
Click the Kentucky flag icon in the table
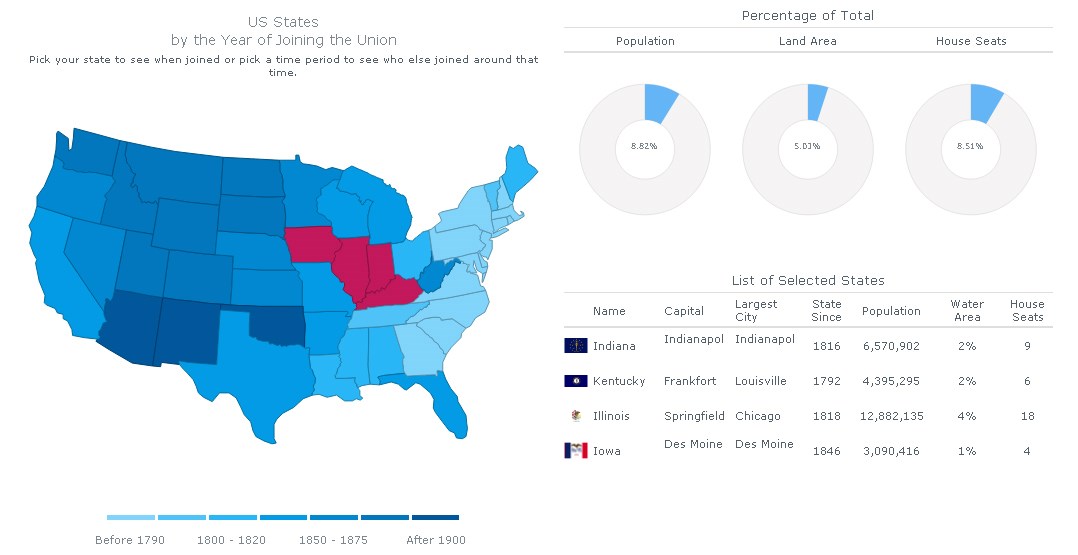[575, 381]
